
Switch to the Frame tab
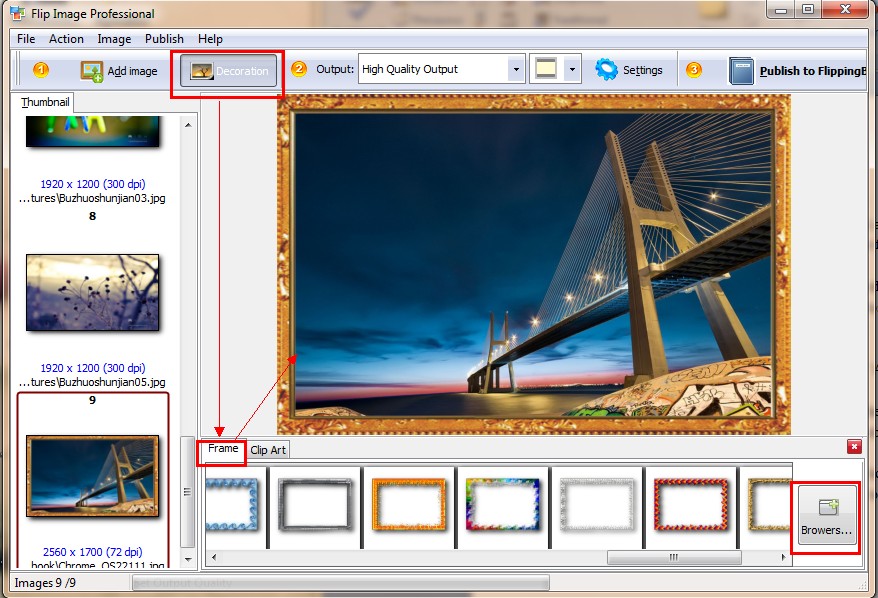pos(223,449)
